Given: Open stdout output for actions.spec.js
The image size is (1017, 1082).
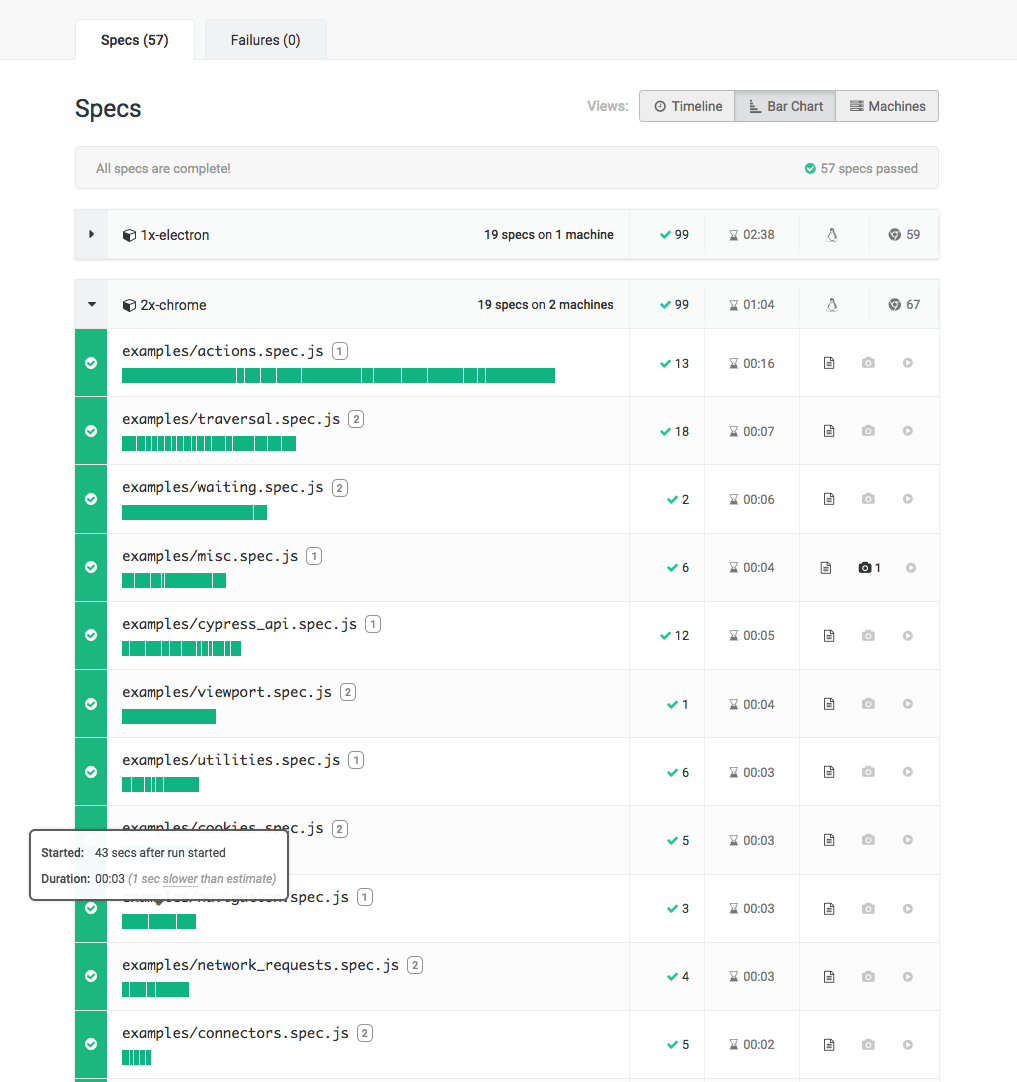Looking at the screenshot, I should 828,363.
